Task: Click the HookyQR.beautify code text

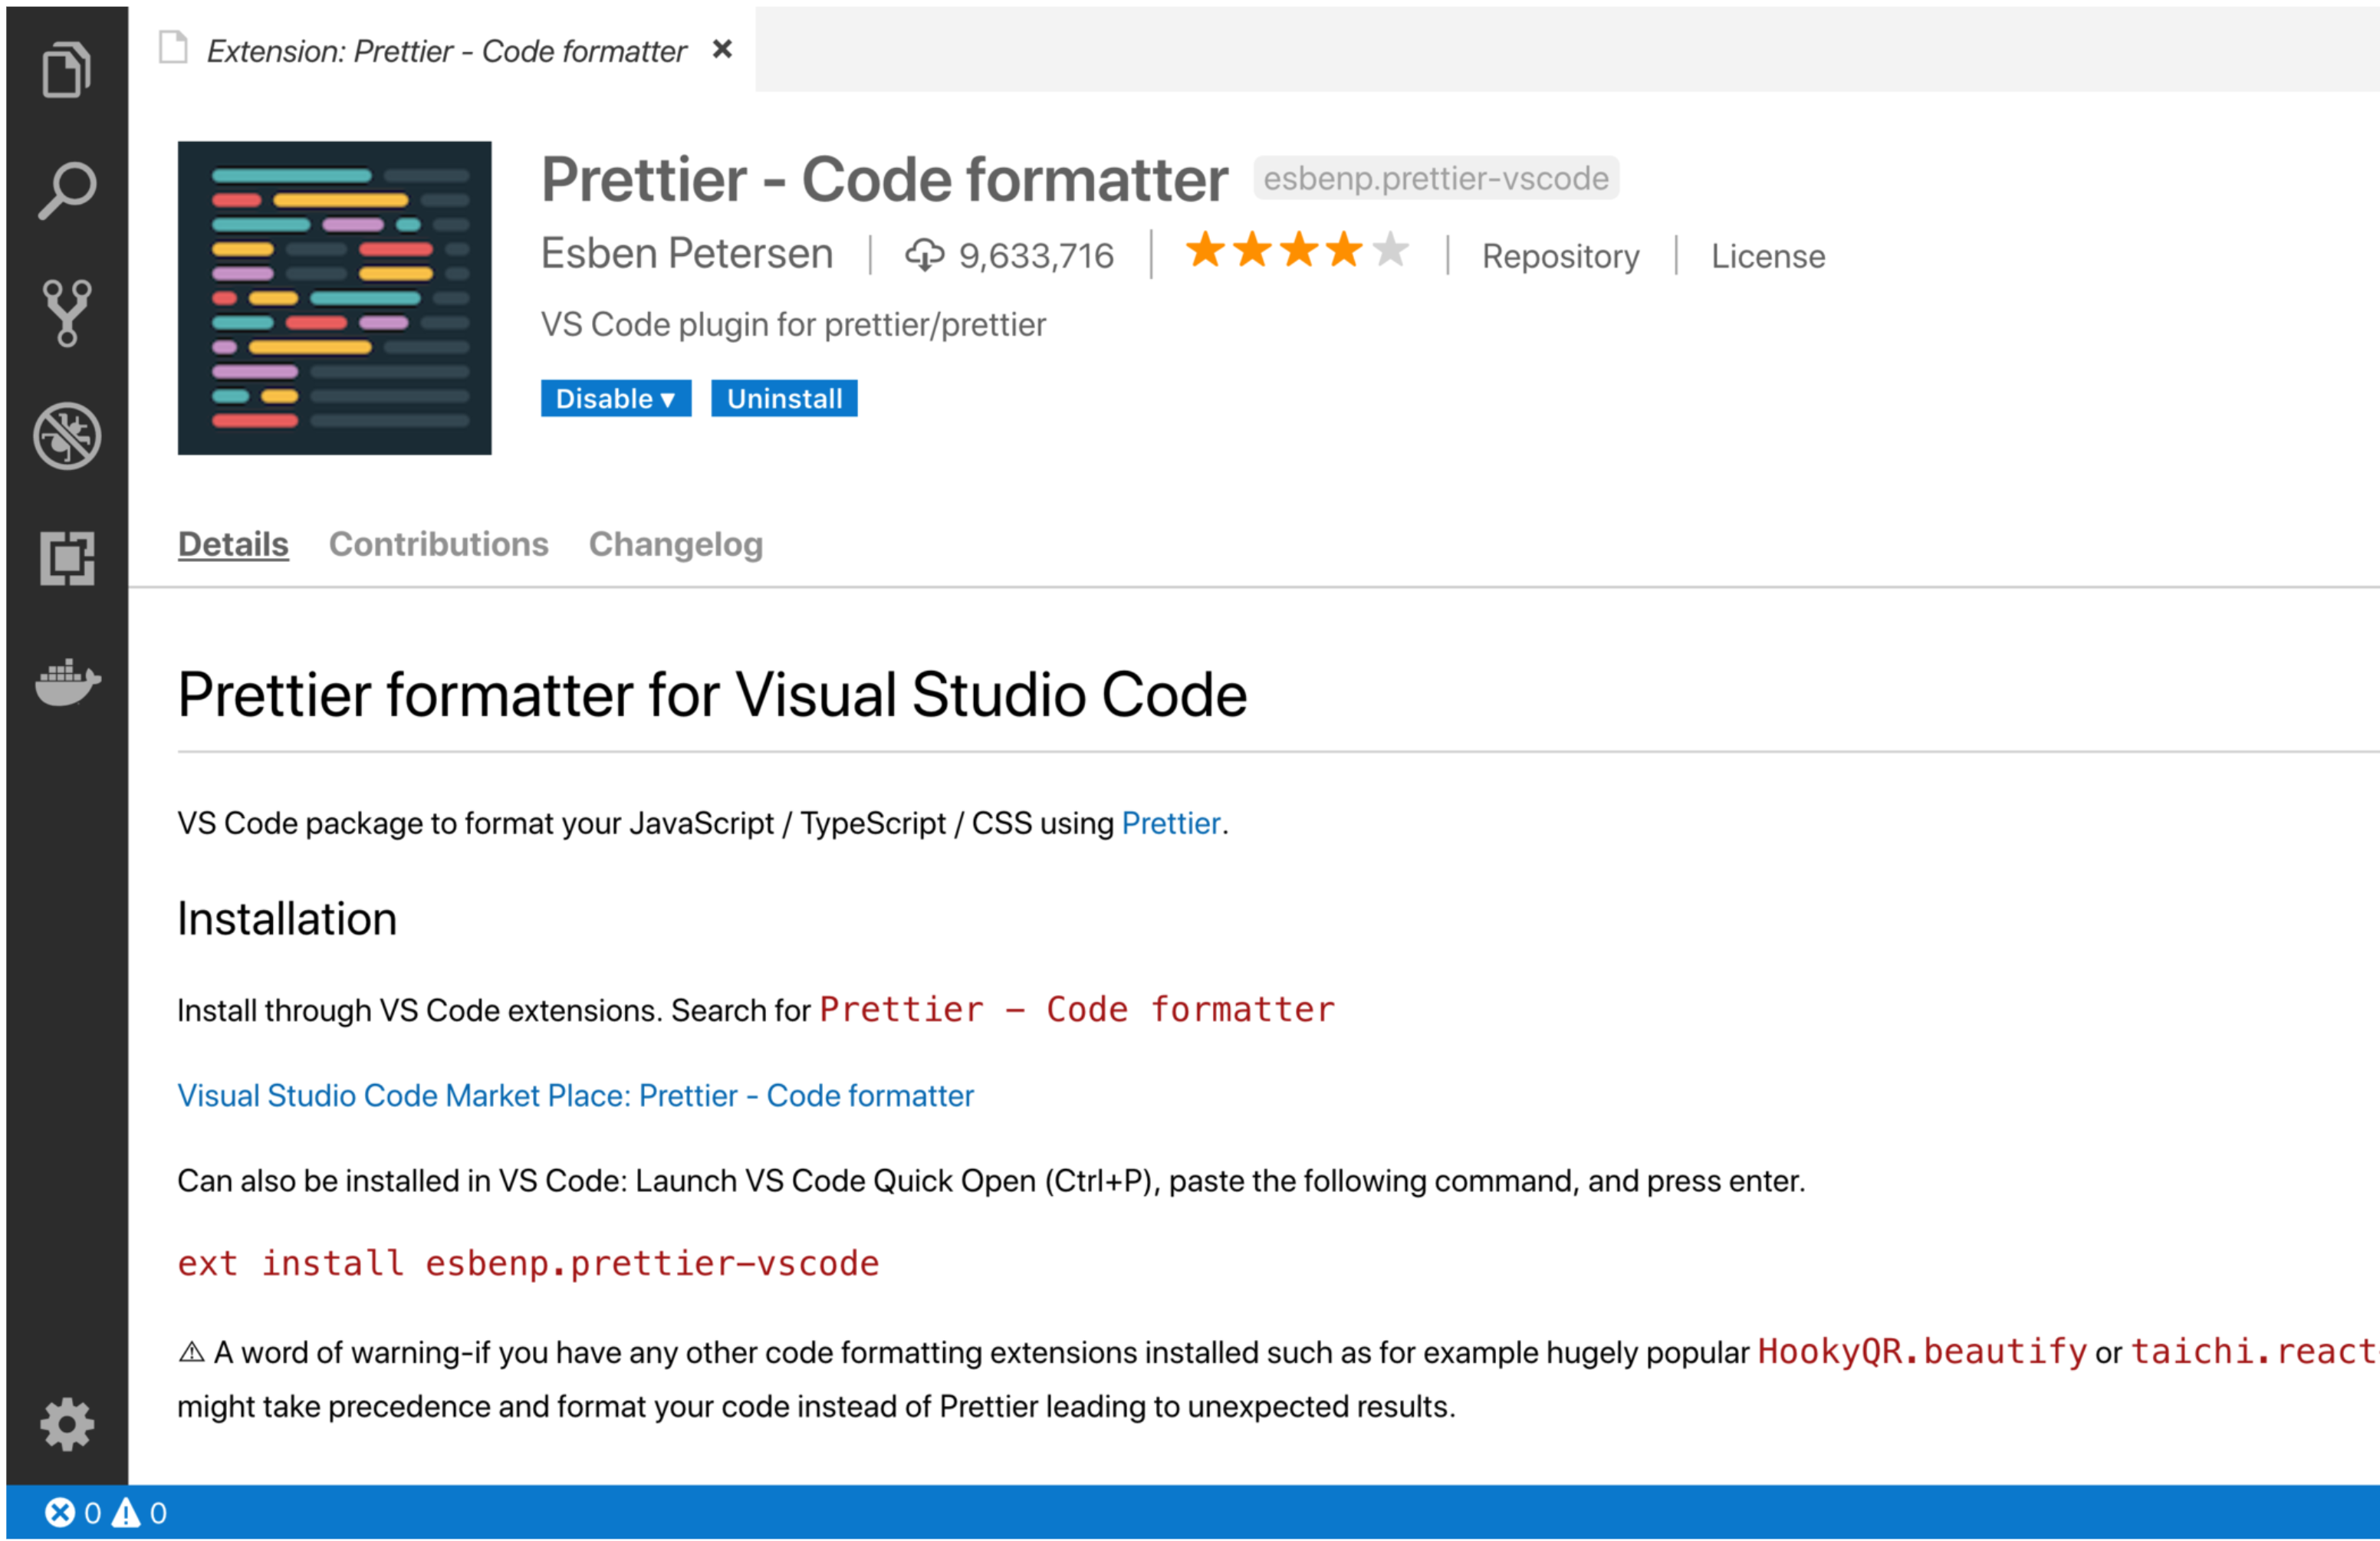Action: click(1922, 1352)
